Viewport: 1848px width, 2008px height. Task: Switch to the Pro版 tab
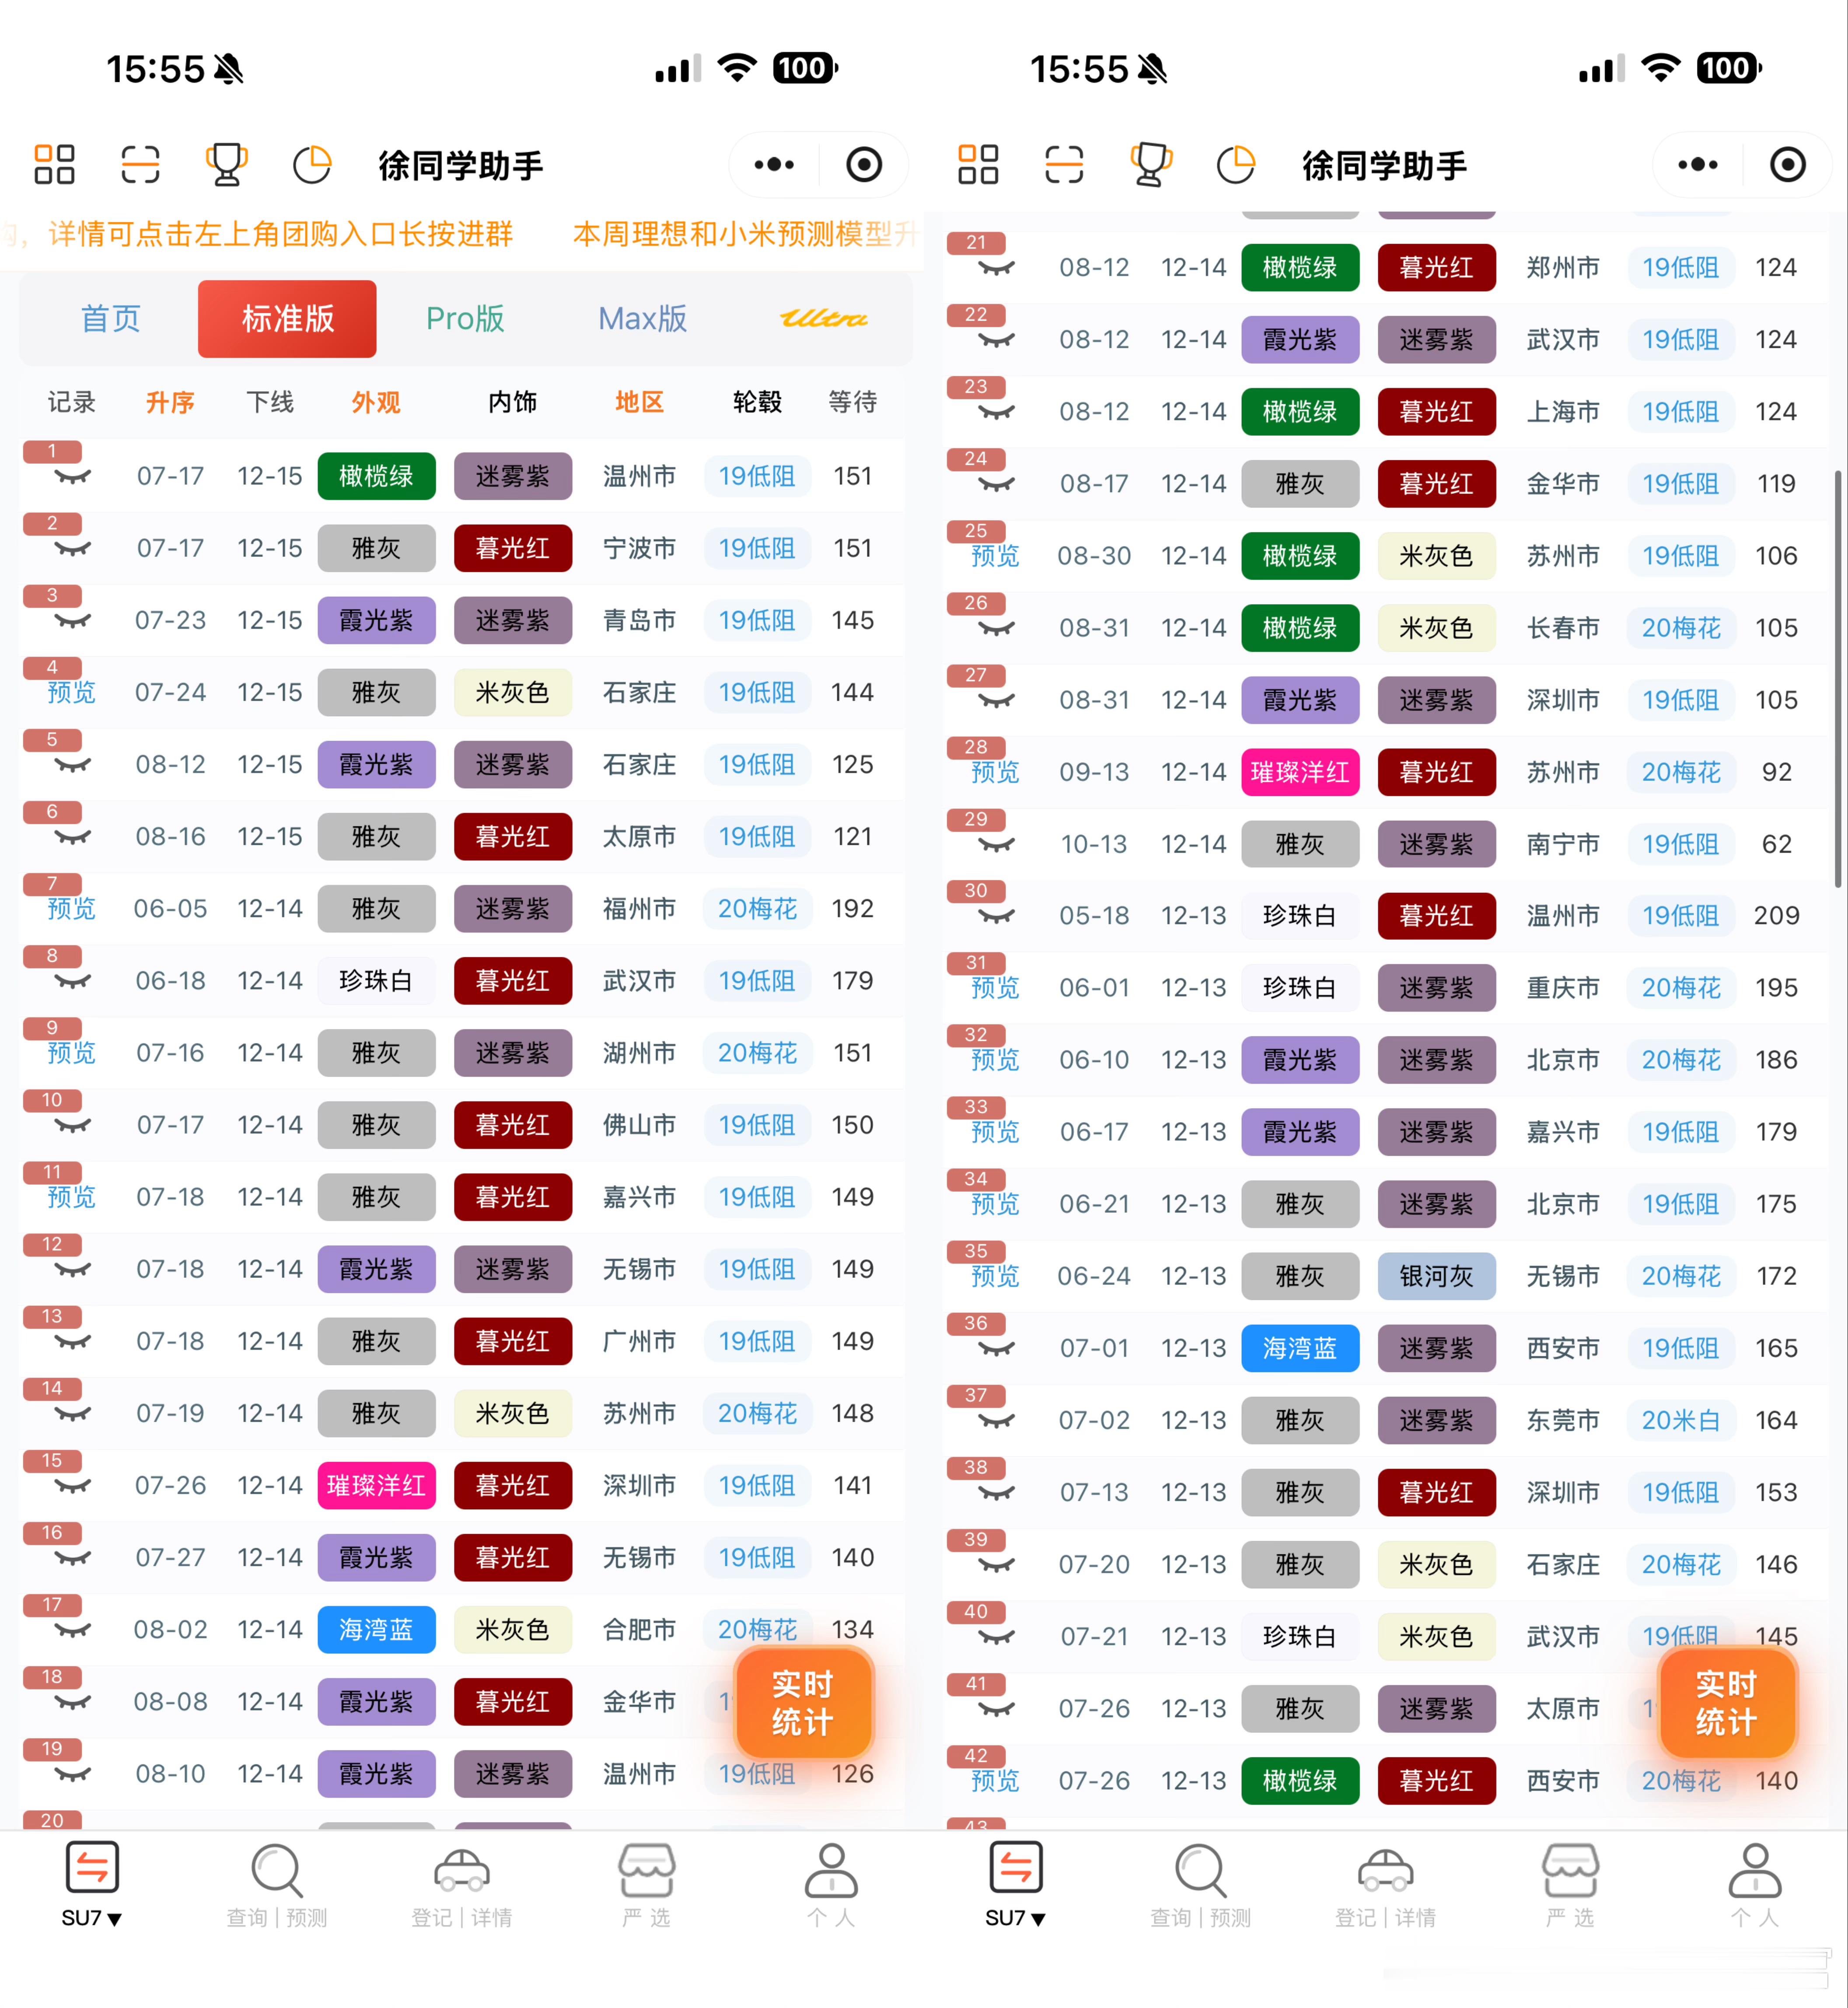[465, 319]
